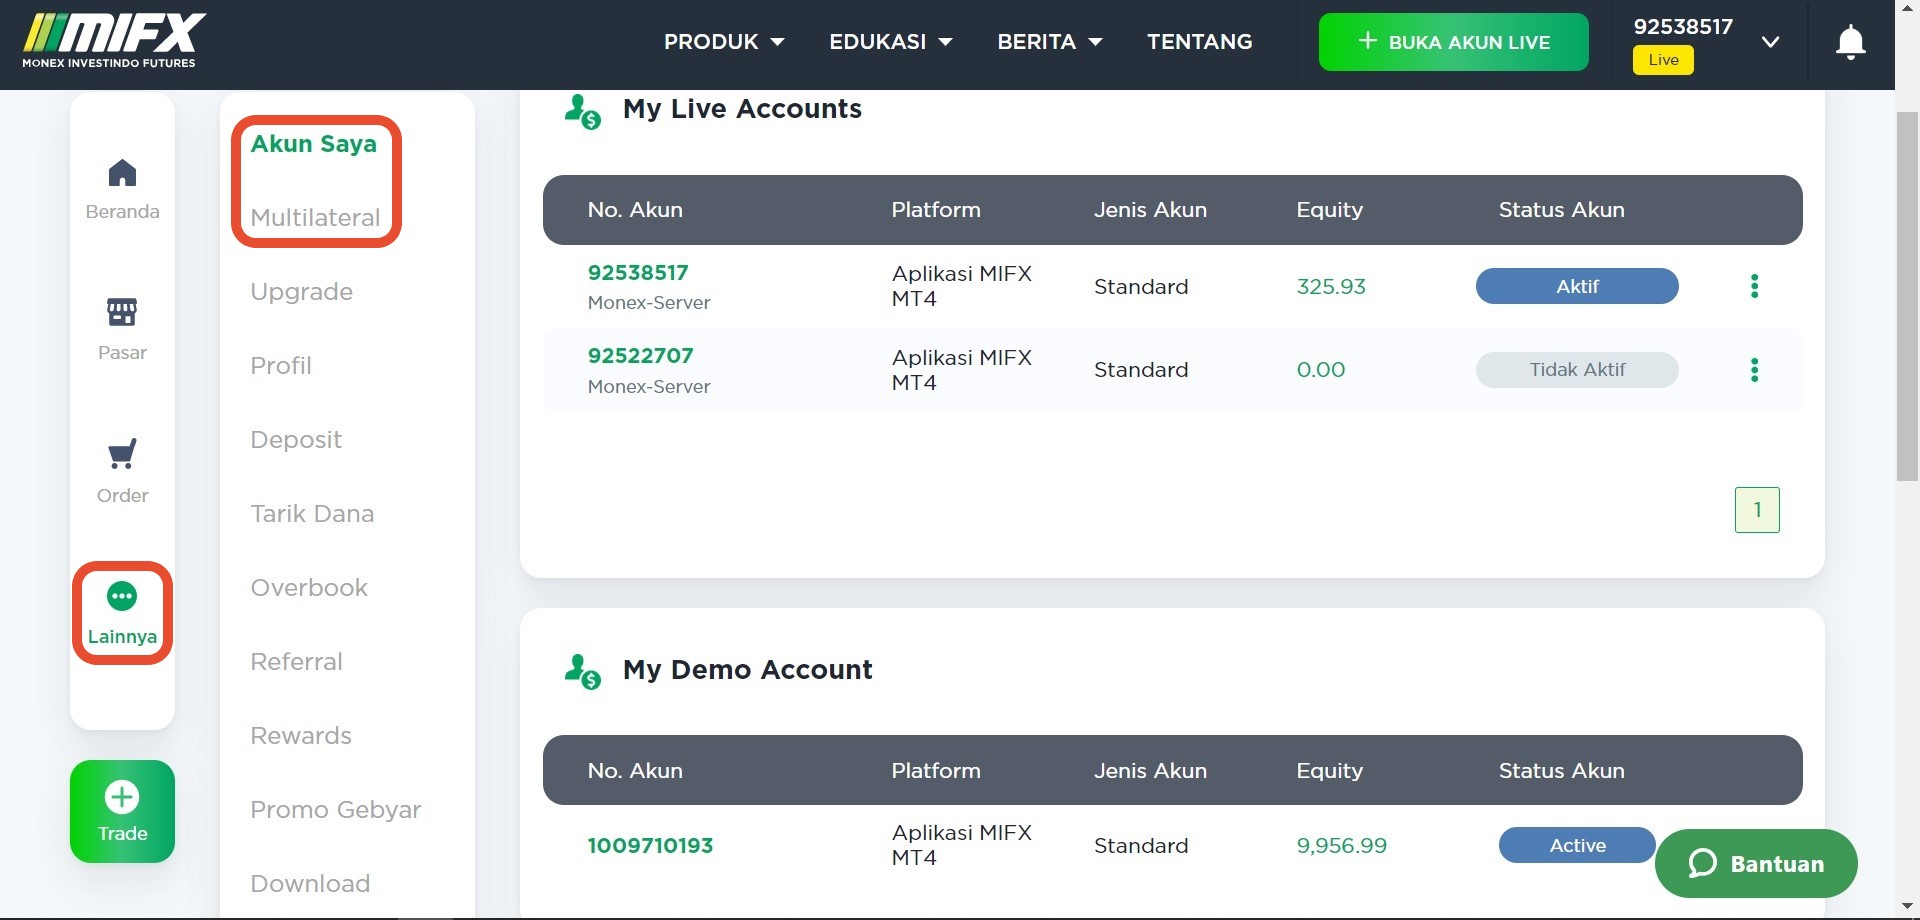Click Platform header in live accounts table

pyautogui.click(x=936, y=210)
